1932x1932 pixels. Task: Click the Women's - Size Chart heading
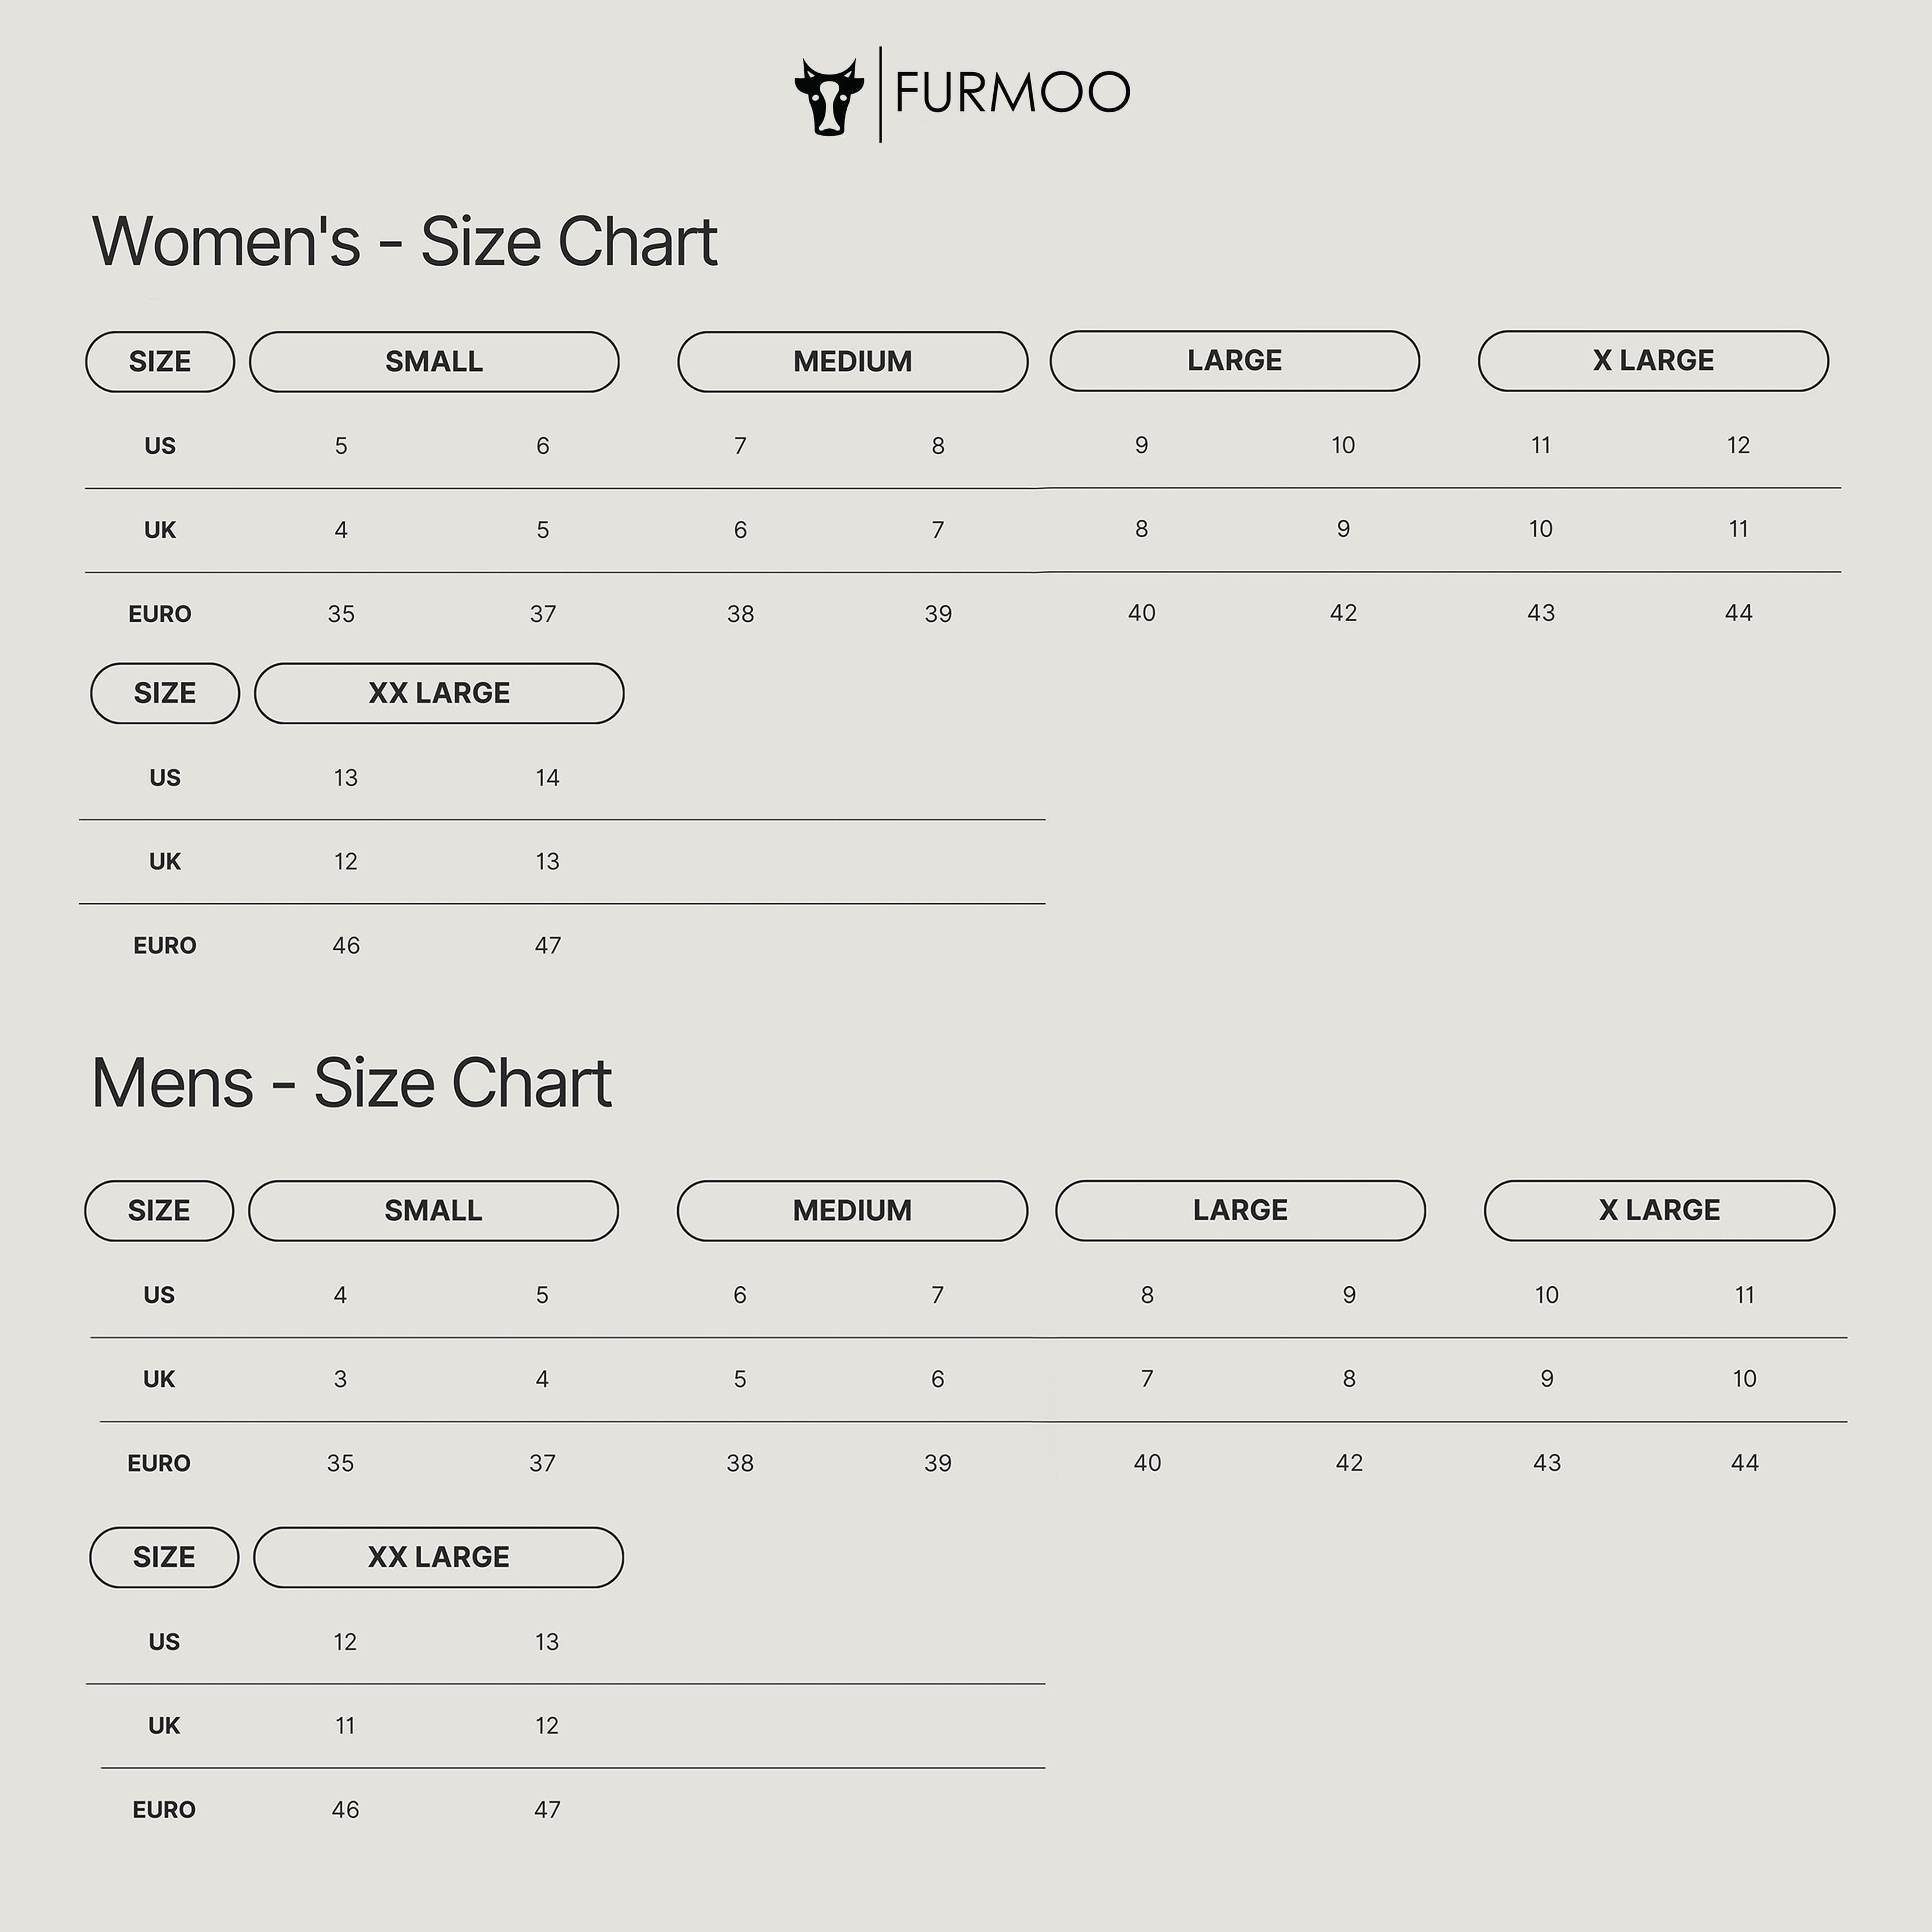[405, 242]
